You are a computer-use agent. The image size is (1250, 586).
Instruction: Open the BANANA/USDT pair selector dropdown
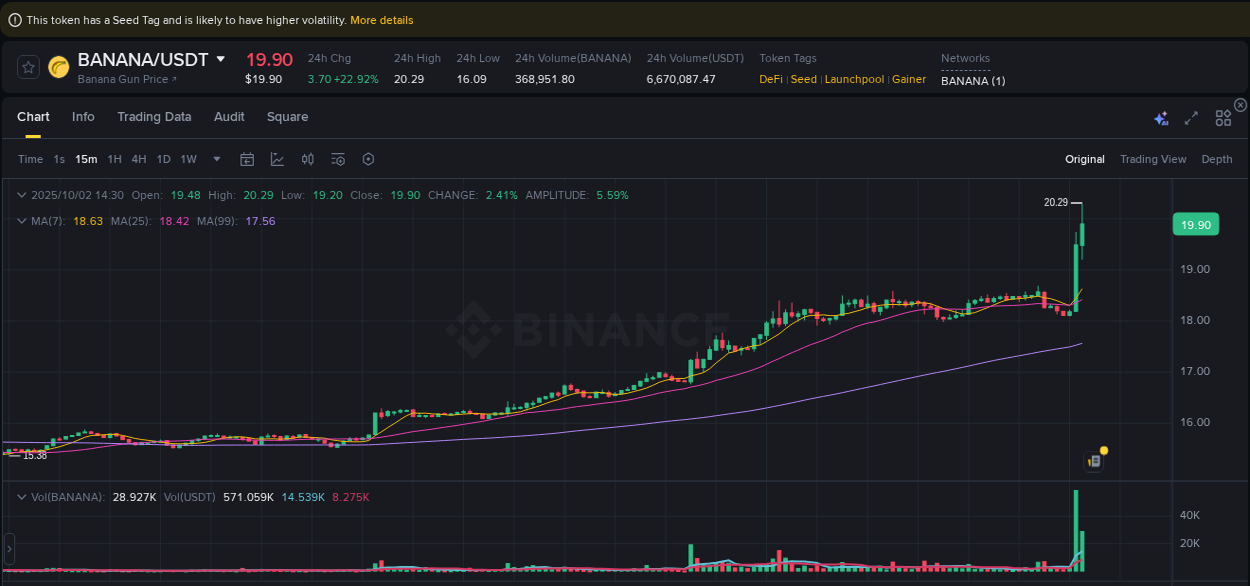click(x=221, y=59)
